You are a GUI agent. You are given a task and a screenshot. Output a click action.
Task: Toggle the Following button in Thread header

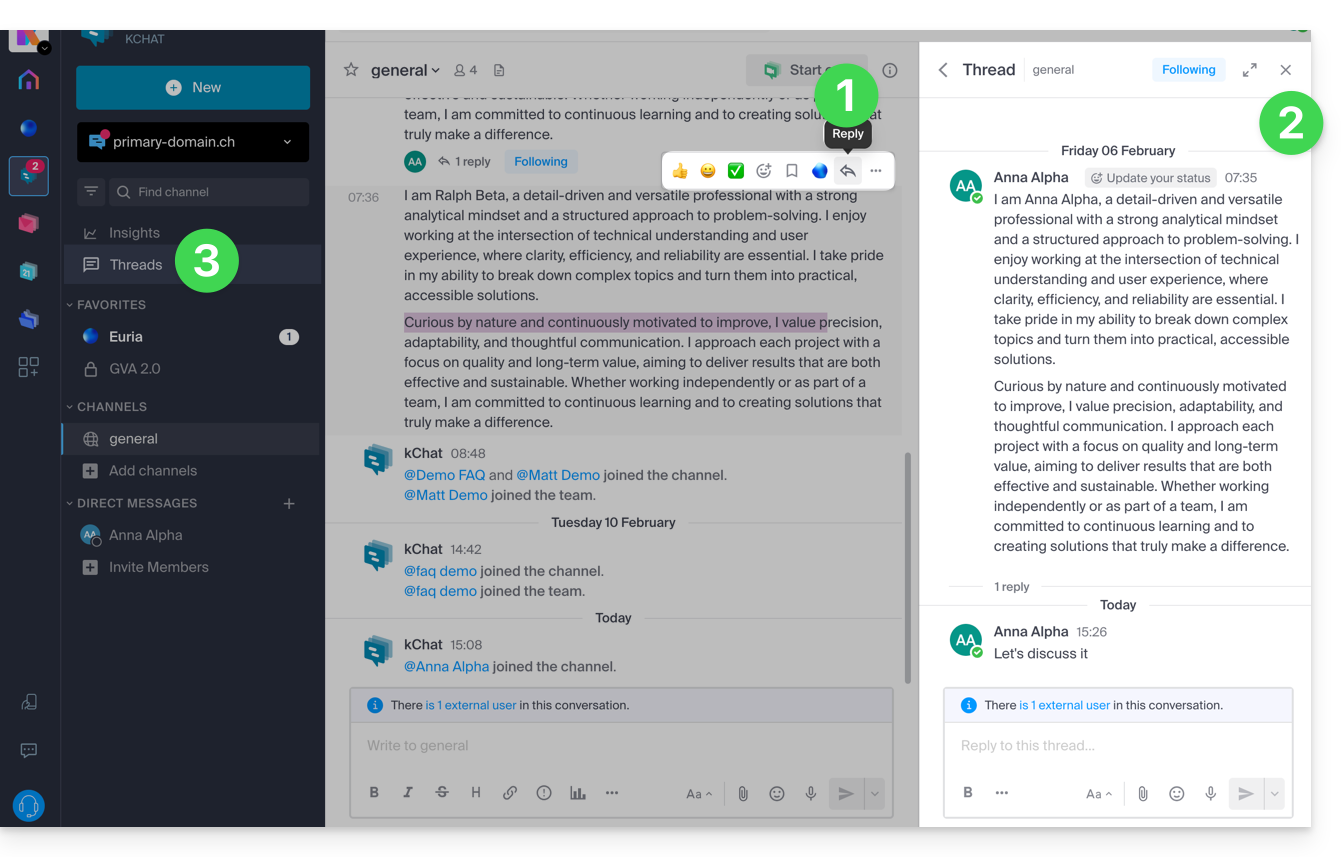point(1189,70)
